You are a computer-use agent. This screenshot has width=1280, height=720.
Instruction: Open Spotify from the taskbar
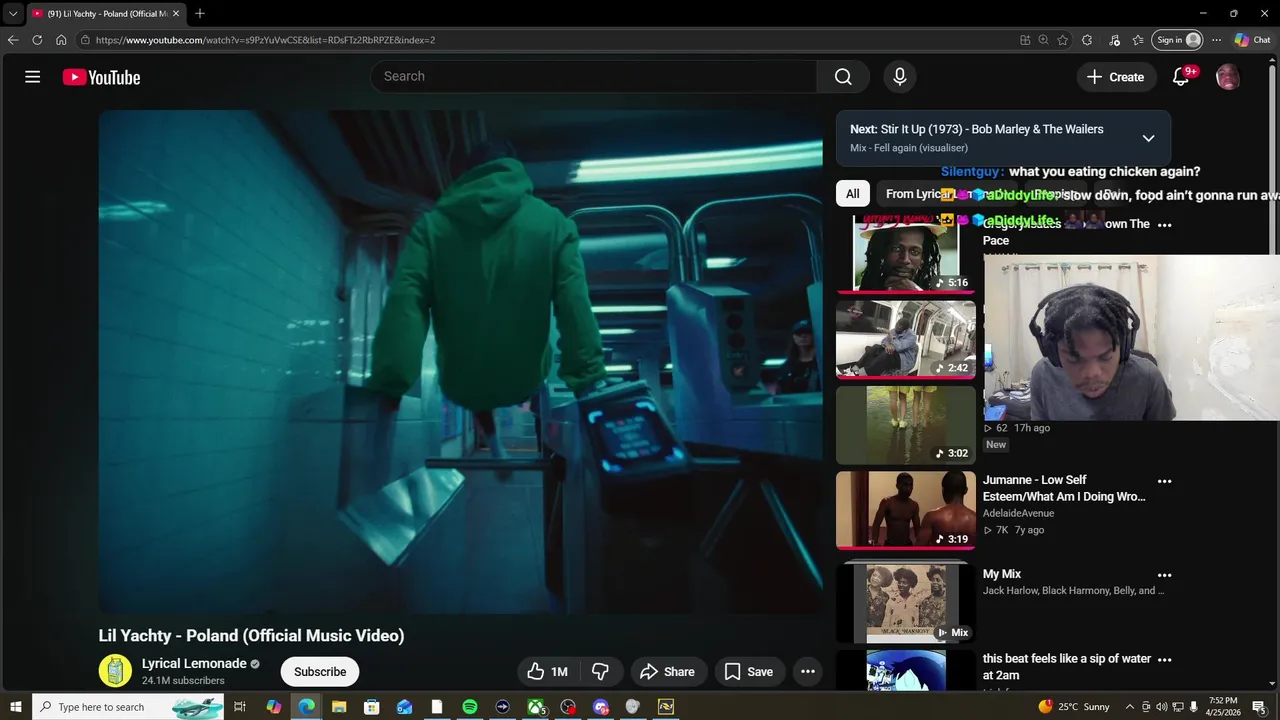470,707
